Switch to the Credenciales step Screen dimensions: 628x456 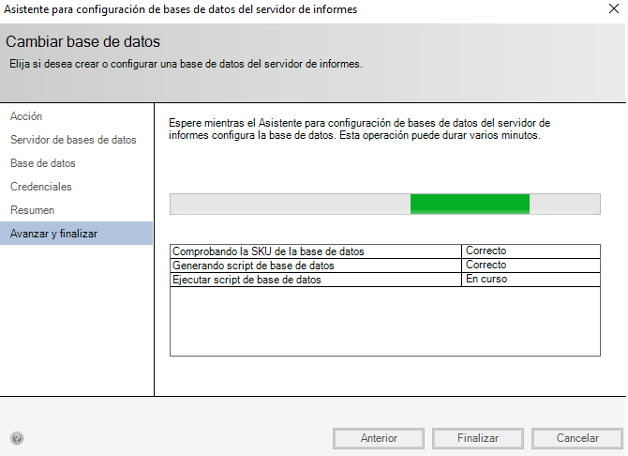point(41,187)
